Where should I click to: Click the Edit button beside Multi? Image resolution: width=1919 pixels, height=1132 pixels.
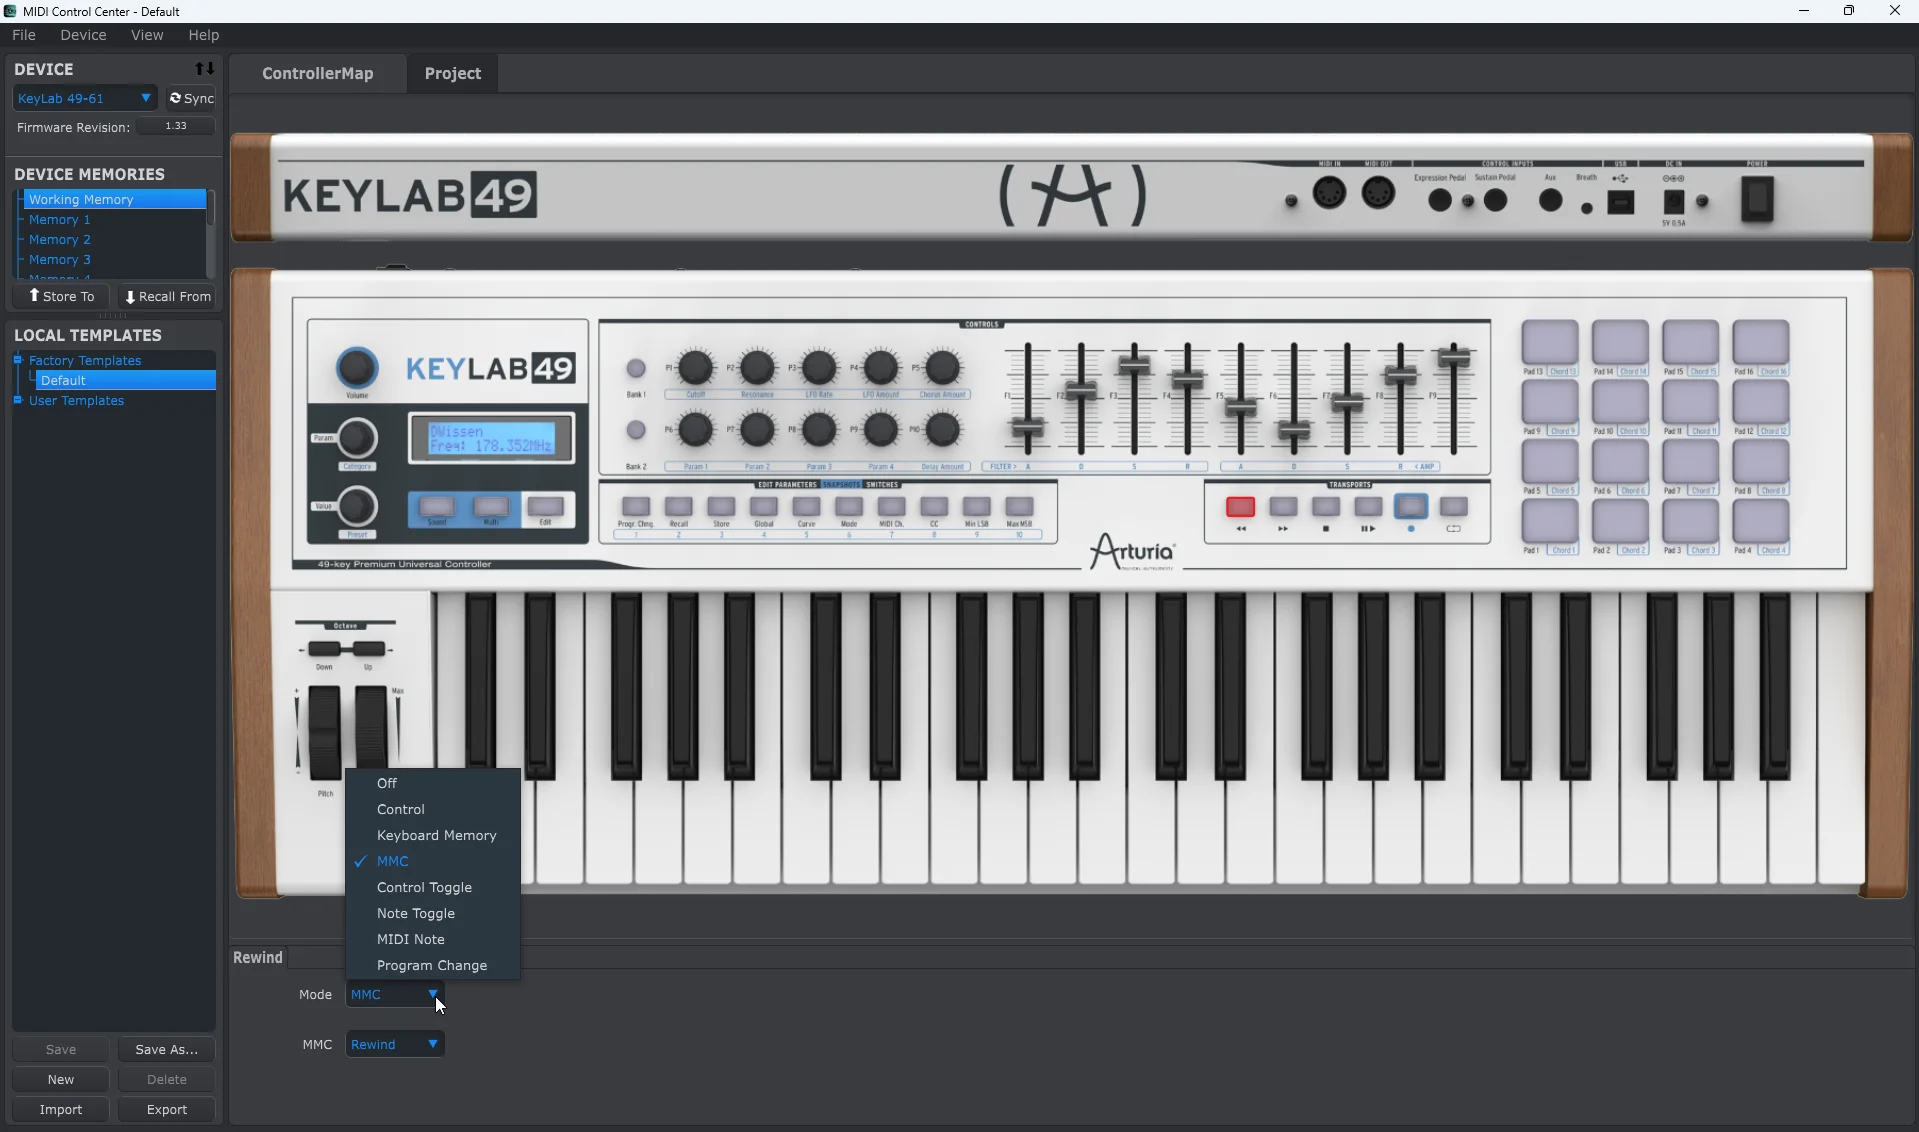pyautogui.click(x=545, y=507)
